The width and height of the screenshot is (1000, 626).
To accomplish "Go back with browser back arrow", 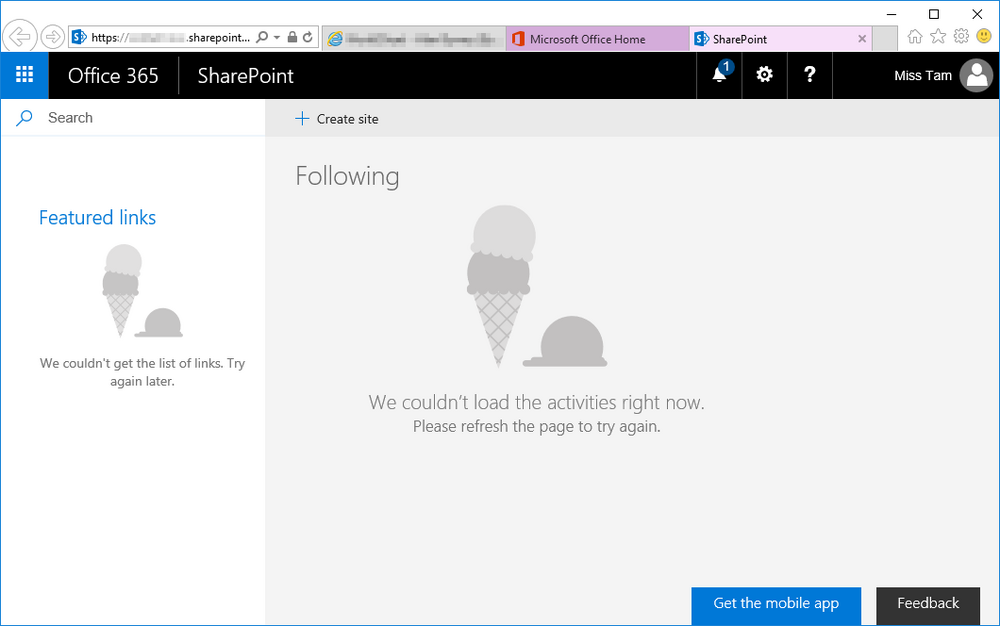I will point(20,36).
